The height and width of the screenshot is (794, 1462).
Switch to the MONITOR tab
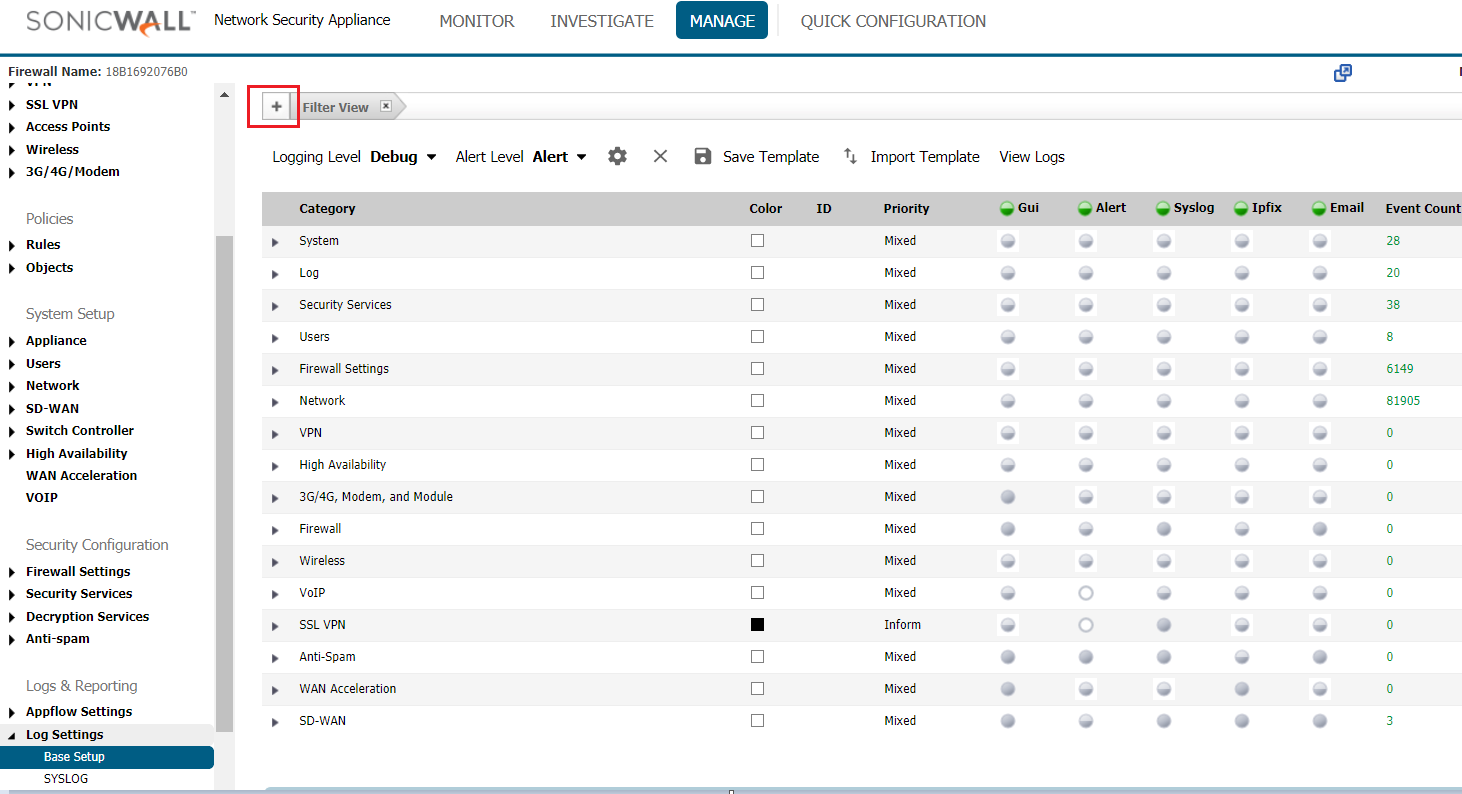(x=477, y=21)
